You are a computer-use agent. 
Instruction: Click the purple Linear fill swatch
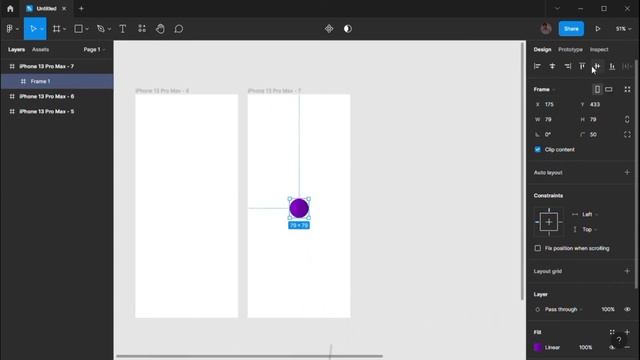538,348
